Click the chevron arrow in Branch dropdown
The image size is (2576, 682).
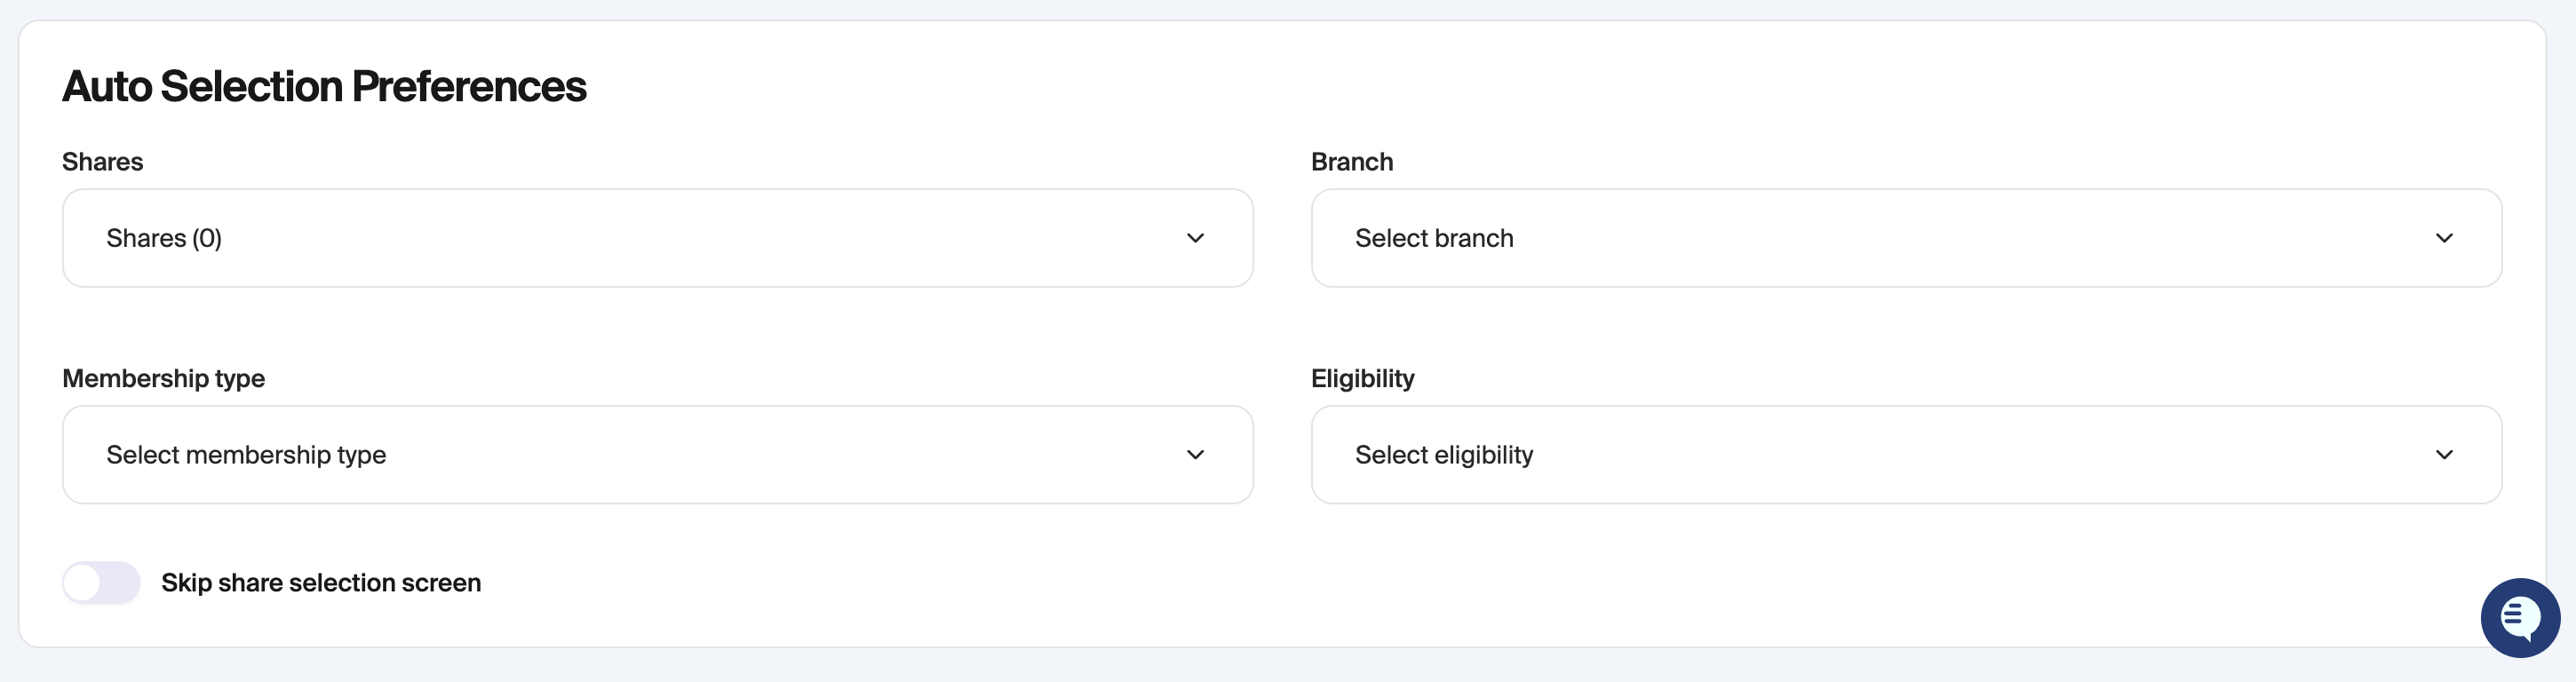click(2444, 238)
